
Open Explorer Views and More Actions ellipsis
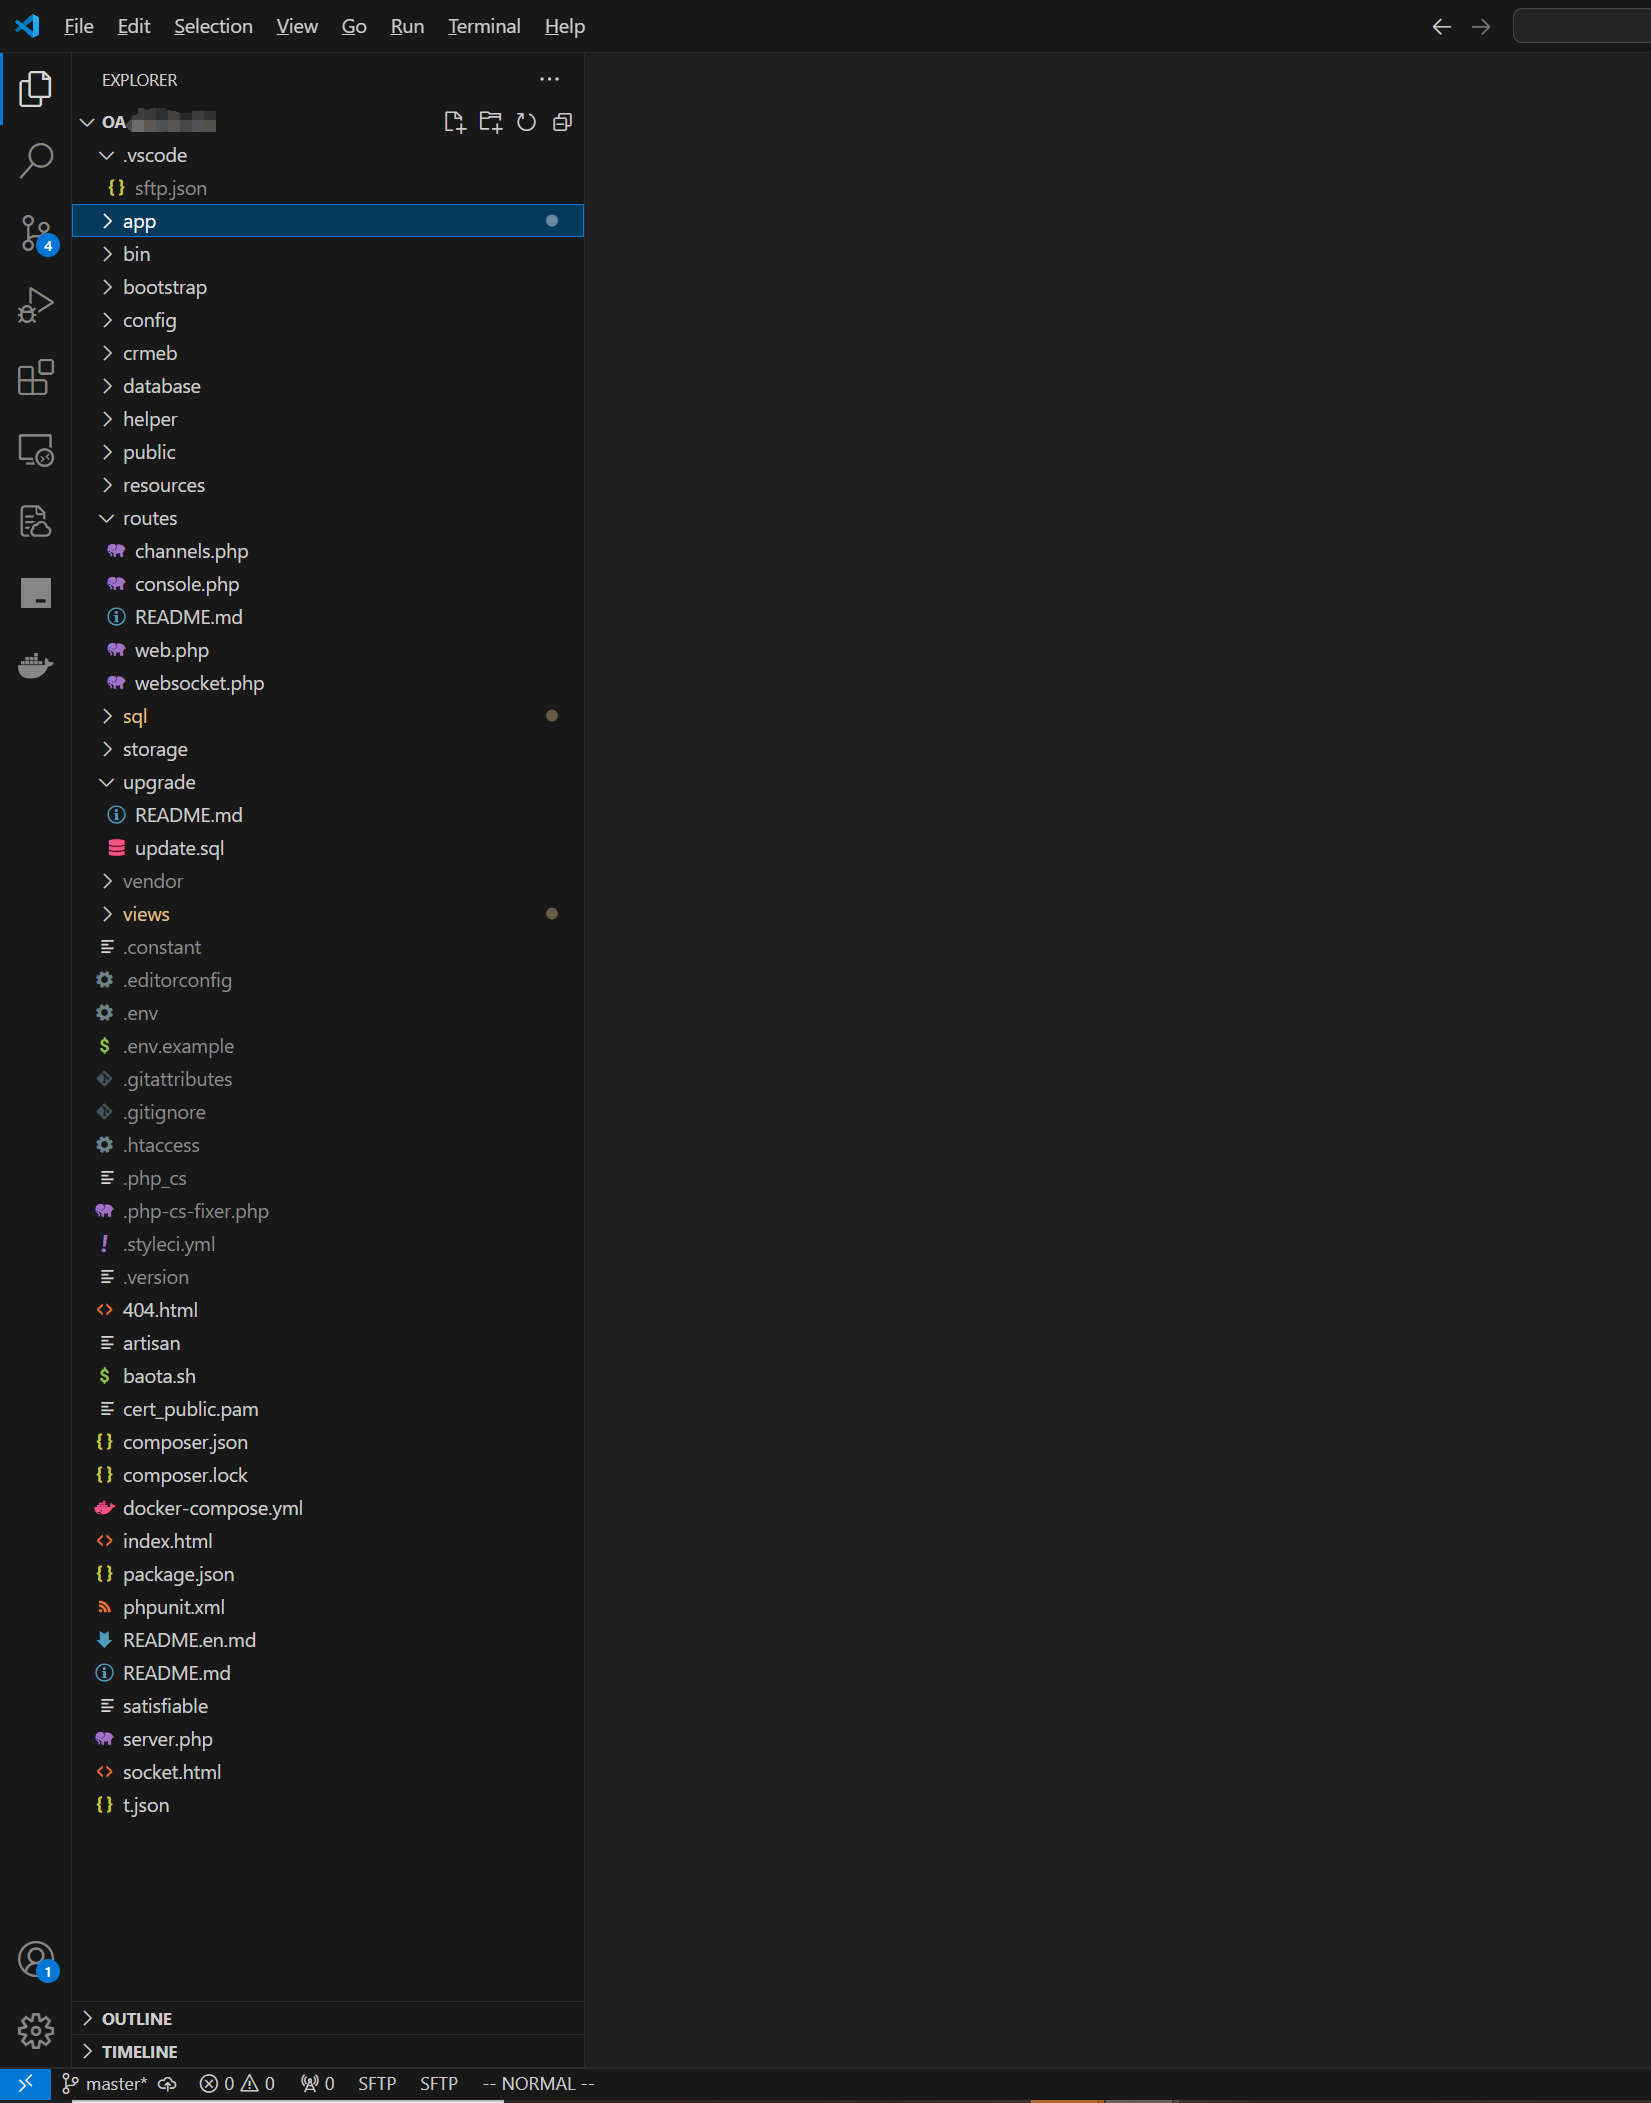point(549,79)
